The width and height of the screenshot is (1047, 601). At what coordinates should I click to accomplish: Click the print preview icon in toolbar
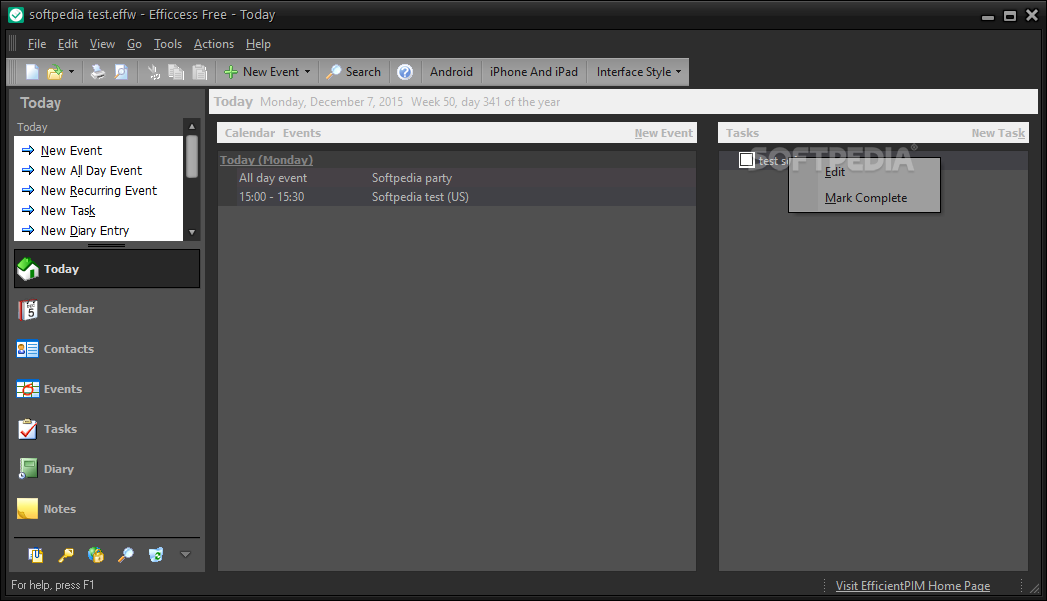pyautogui.click(x=121, y=72)
